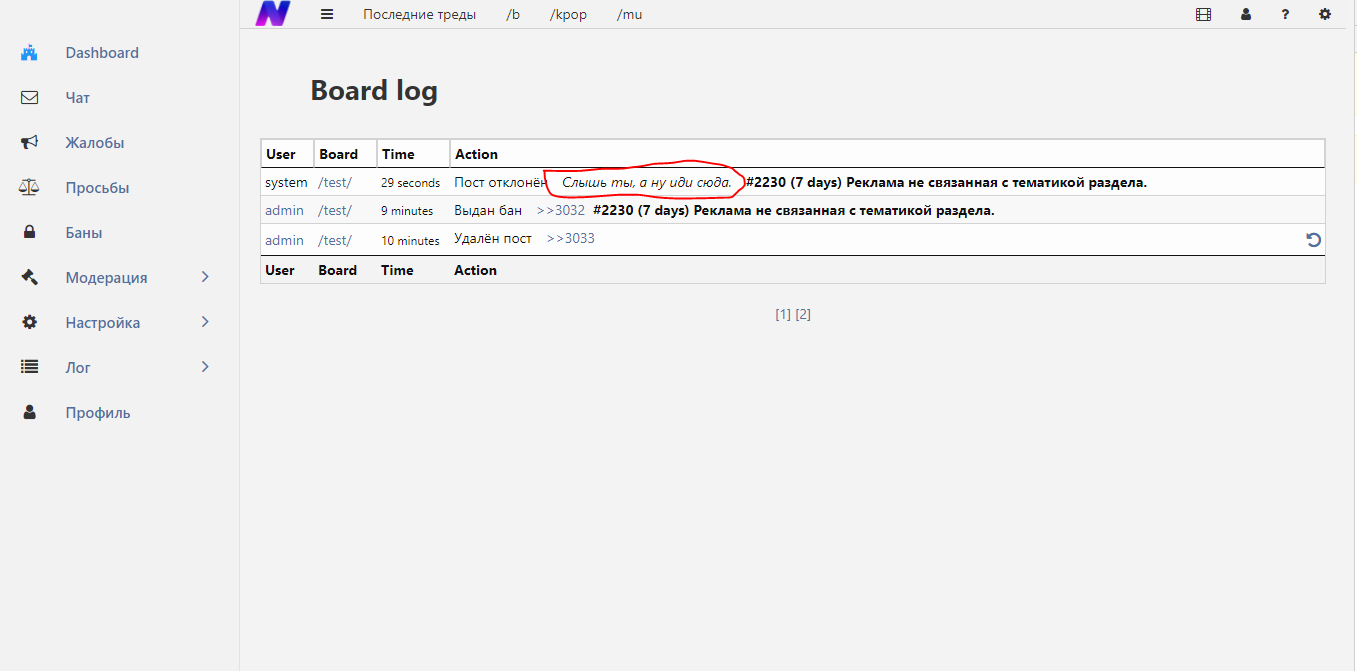The image size is (1357, 671).
Task: Expand the Настройка submenu chevron
Action: pos(206,323)
